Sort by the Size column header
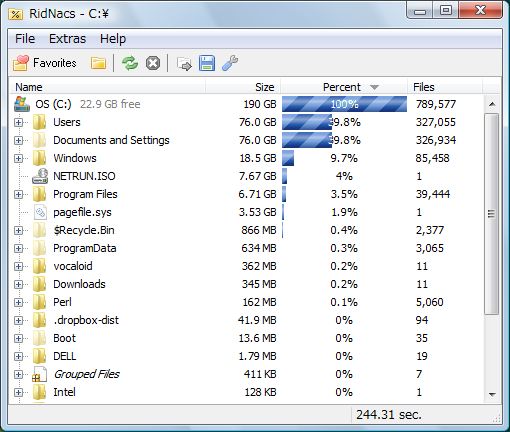510x432 pixels. 243,87
